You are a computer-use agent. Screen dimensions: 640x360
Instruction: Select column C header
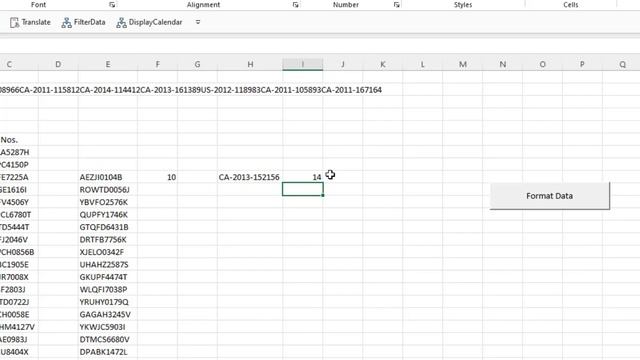pyautogui.click(x=19, y=64)
